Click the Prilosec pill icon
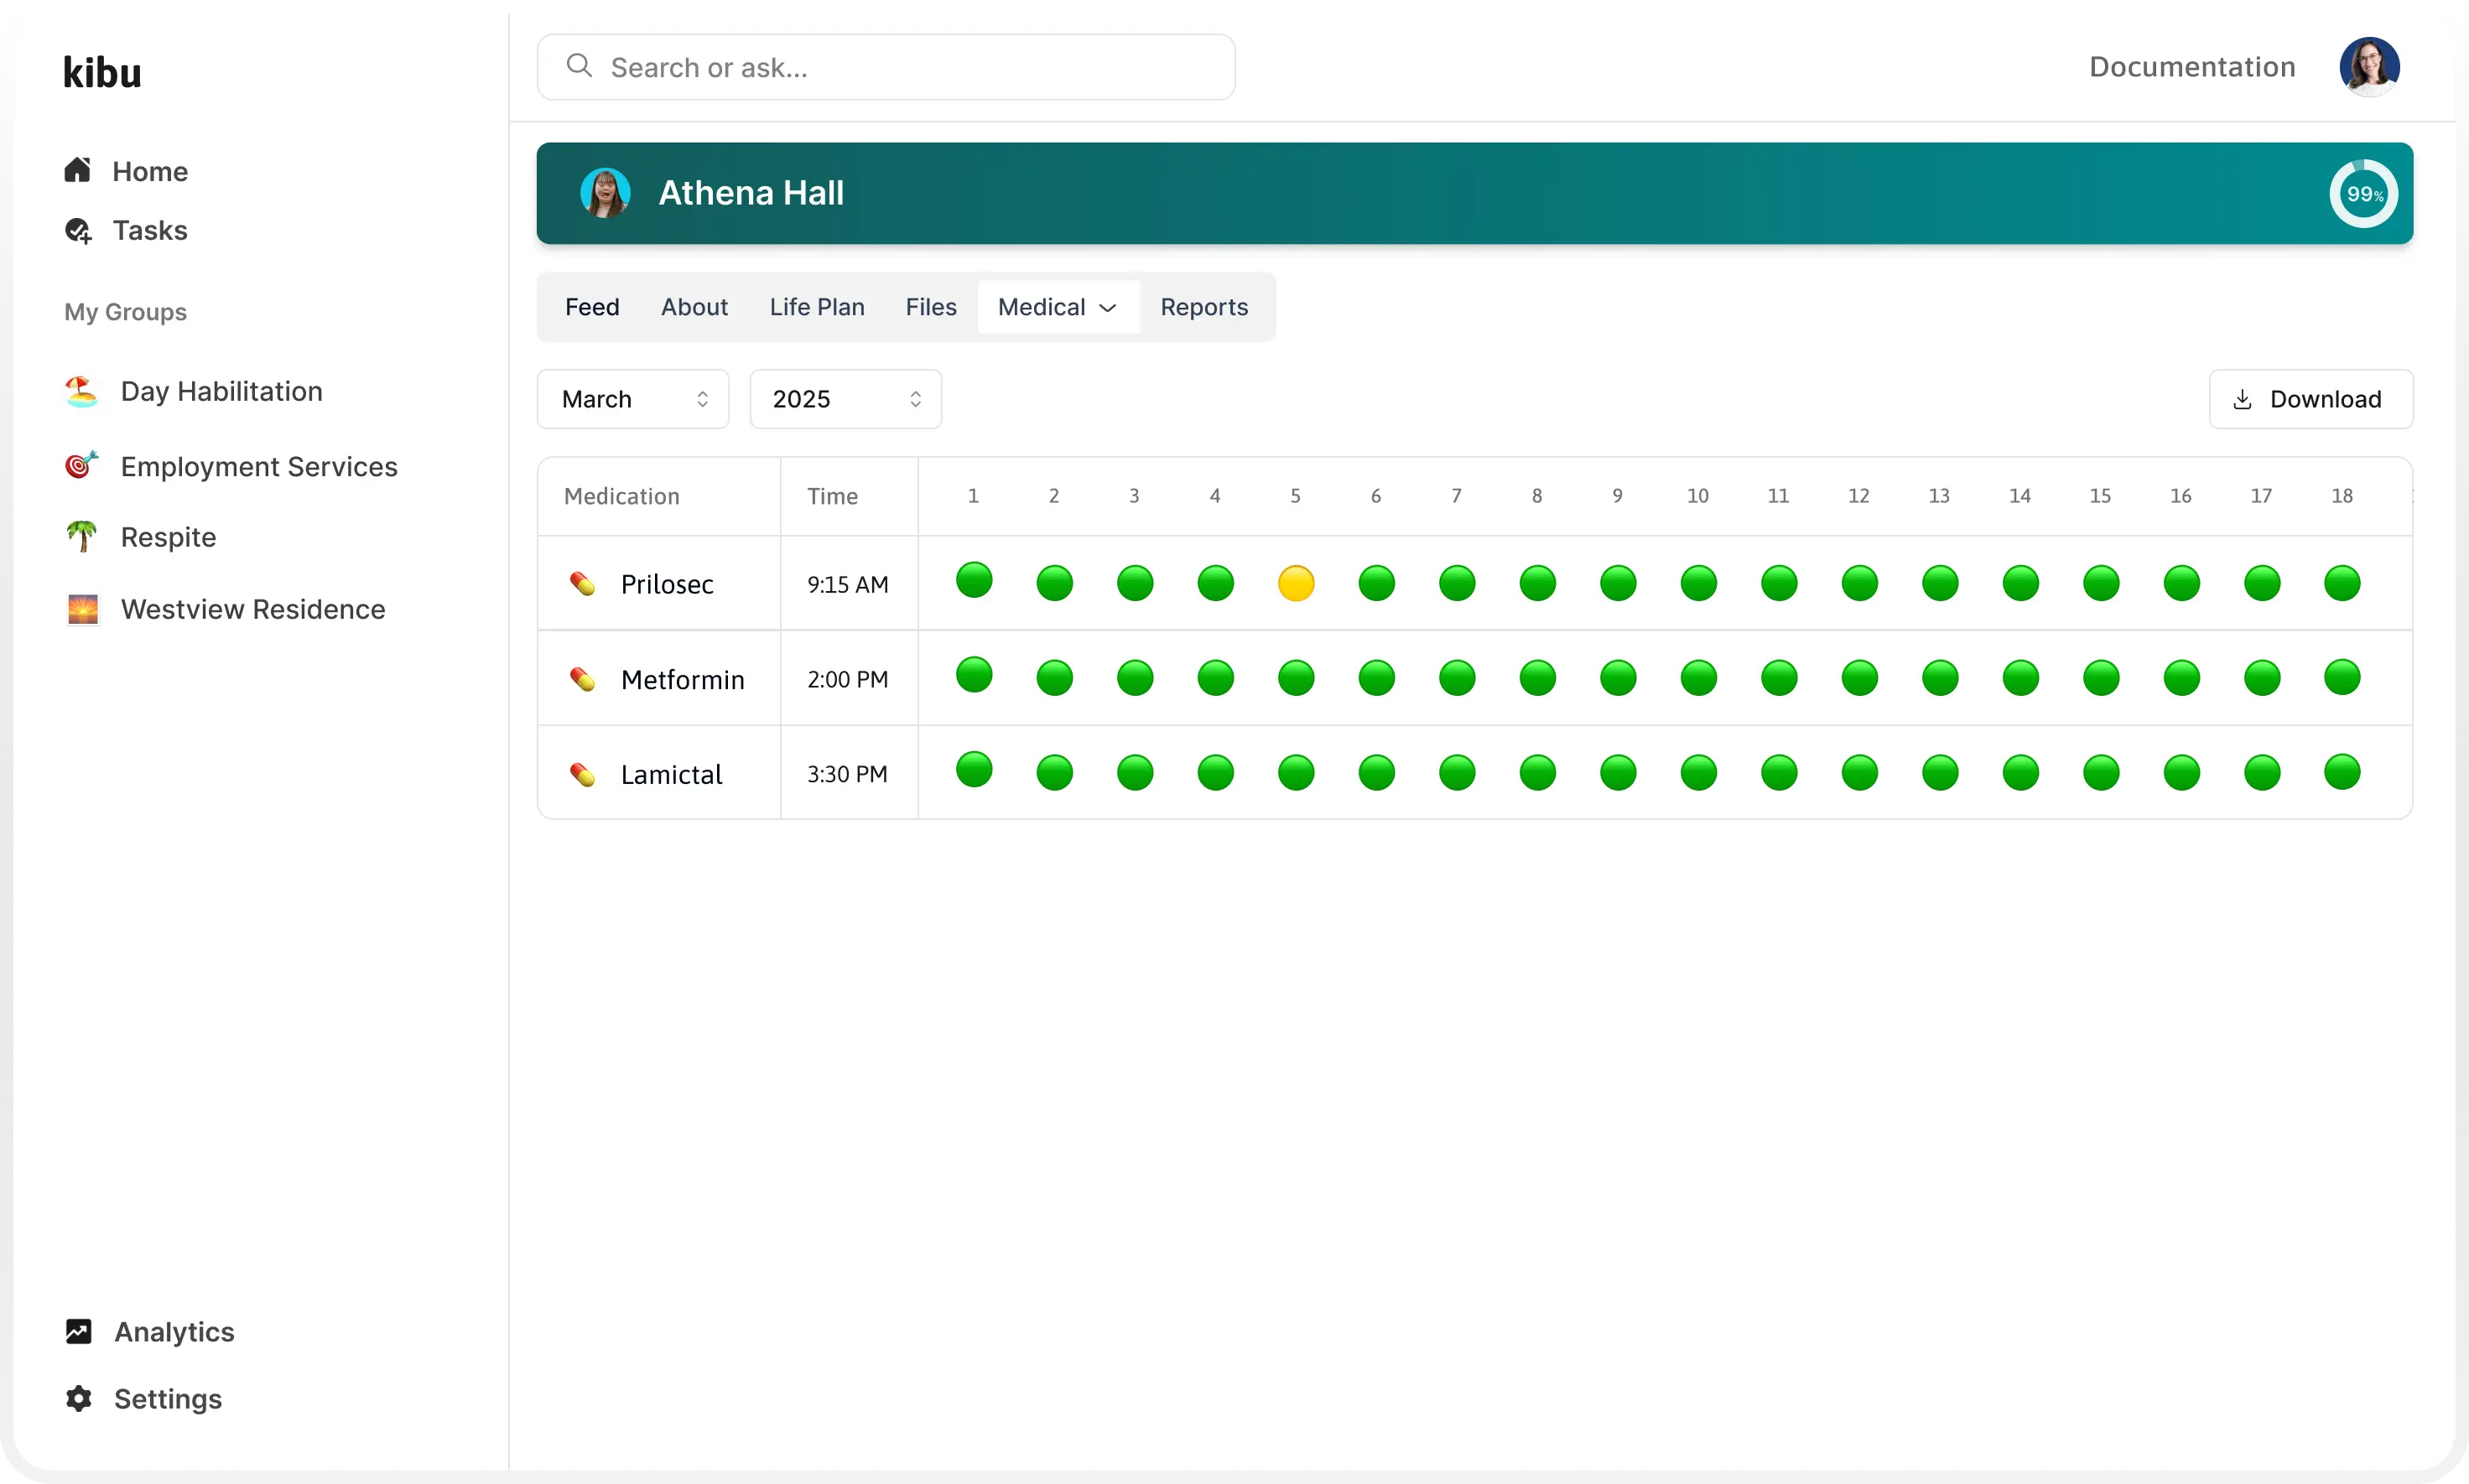This screenshot has width=2469, height=1484. (582, 584)
